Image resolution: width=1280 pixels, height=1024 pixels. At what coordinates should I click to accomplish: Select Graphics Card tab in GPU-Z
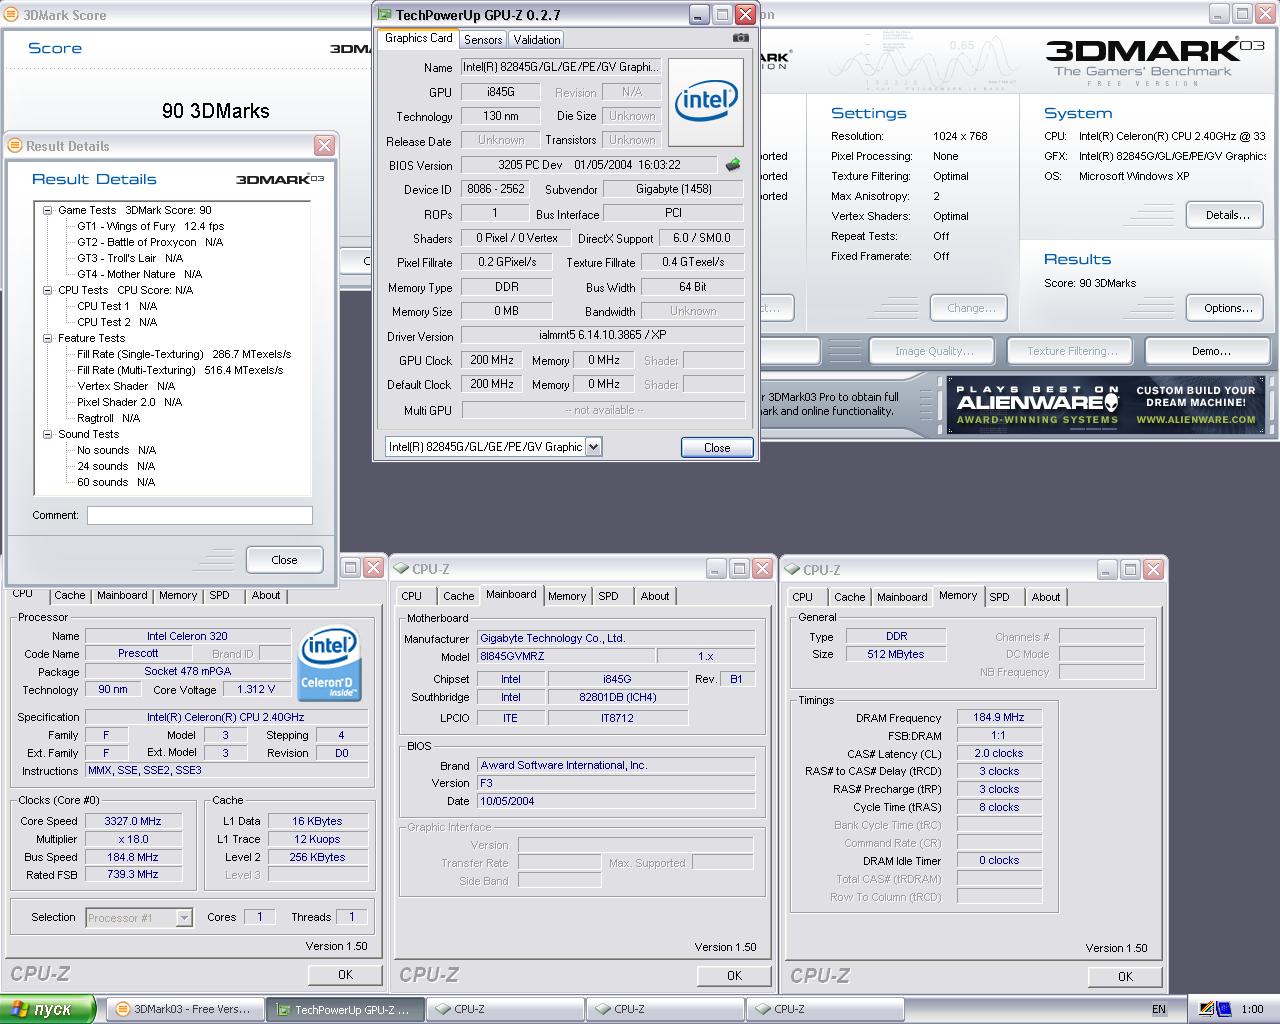(x=418, y=38)
